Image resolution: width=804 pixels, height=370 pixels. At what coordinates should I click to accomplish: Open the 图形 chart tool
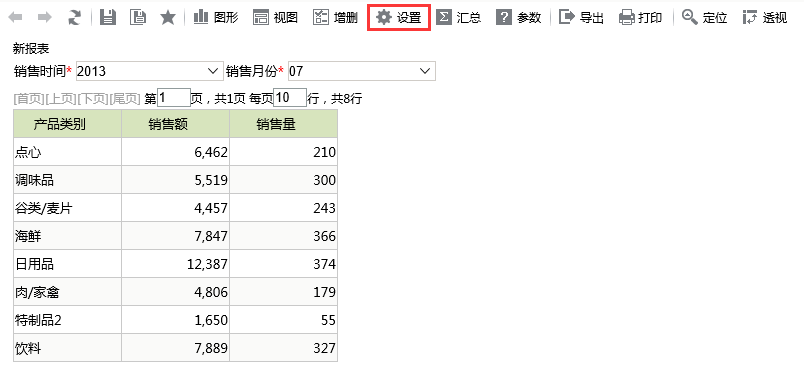(216, 17)
